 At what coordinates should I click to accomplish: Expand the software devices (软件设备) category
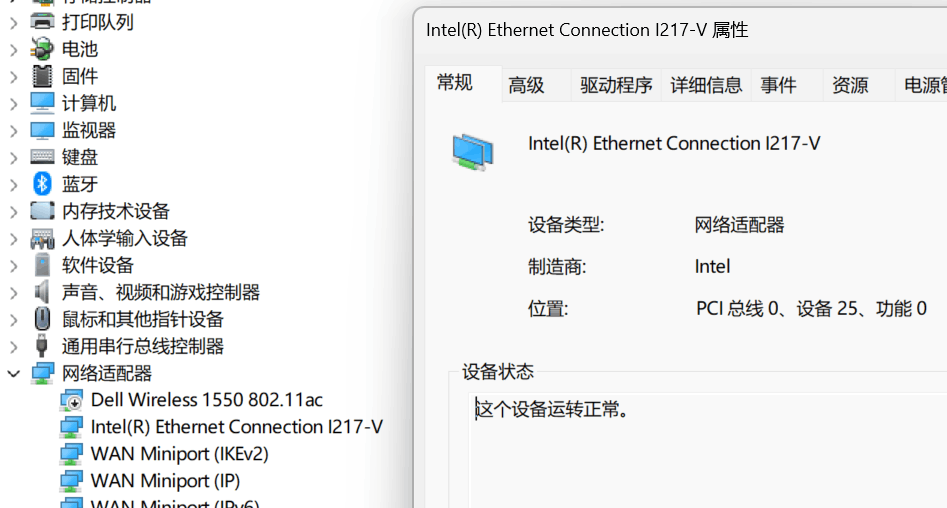click(x=13, y=265)
